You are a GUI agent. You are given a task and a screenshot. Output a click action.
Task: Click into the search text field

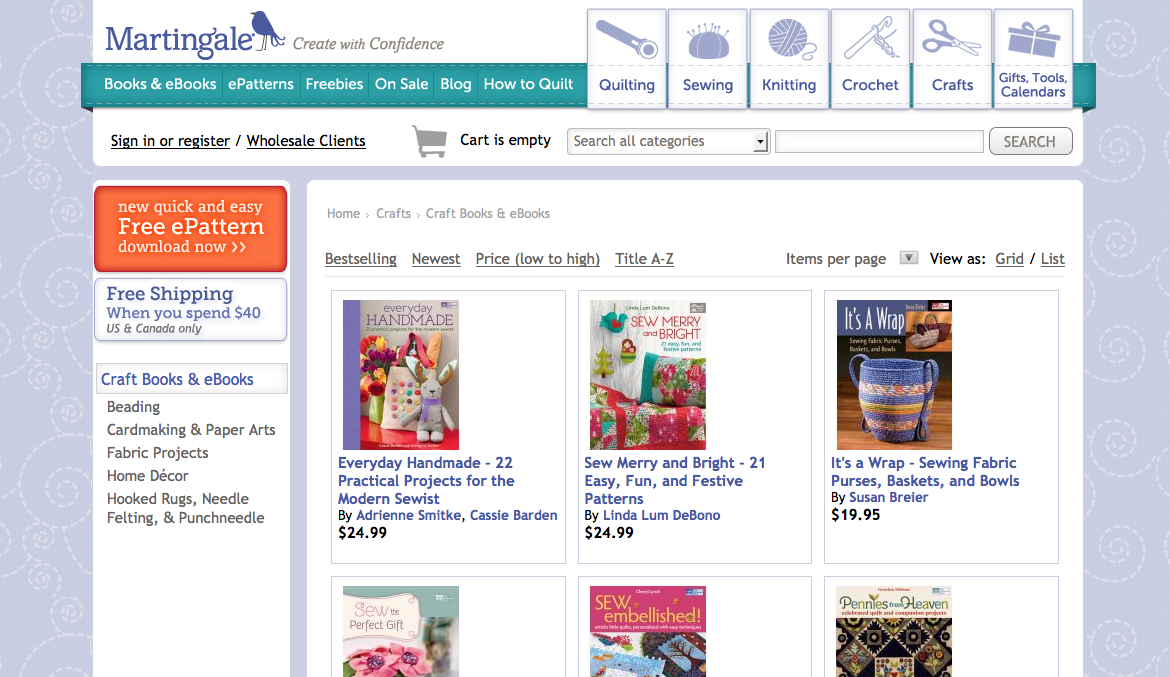tap(879, 142)
